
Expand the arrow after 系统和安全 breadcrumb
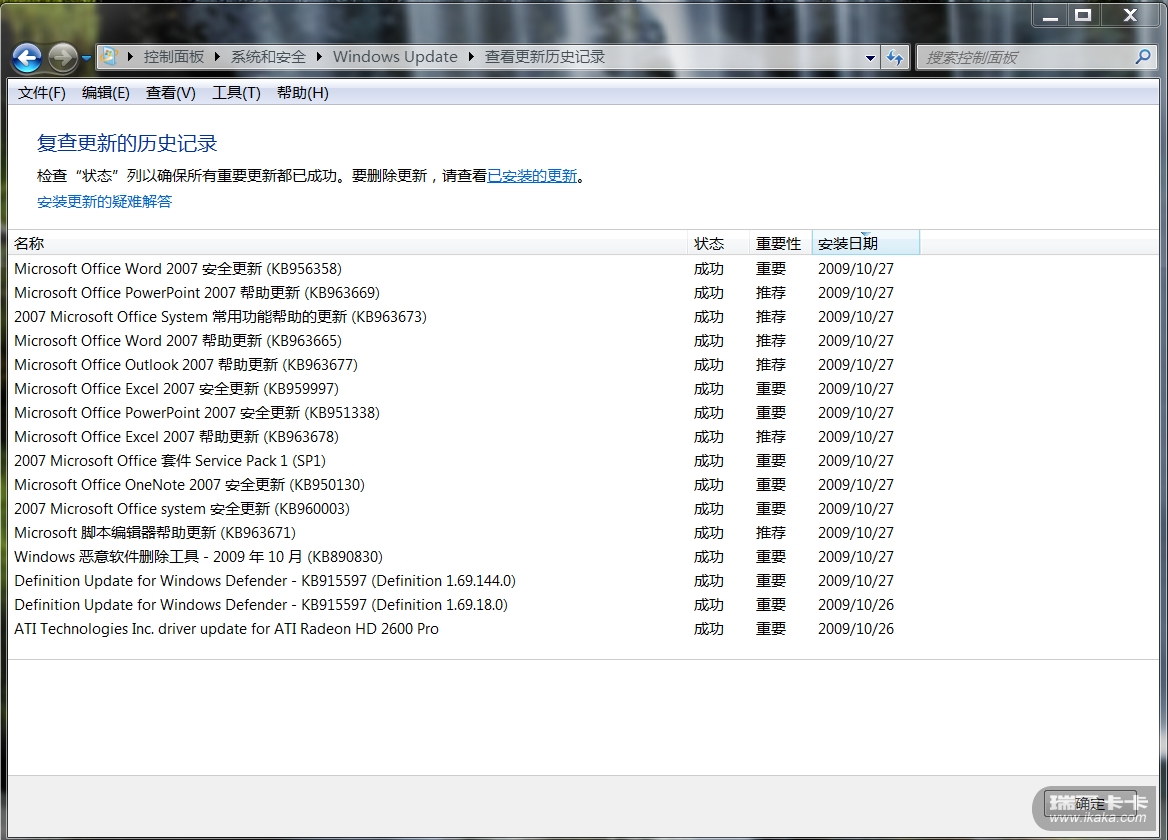(320, 57)
